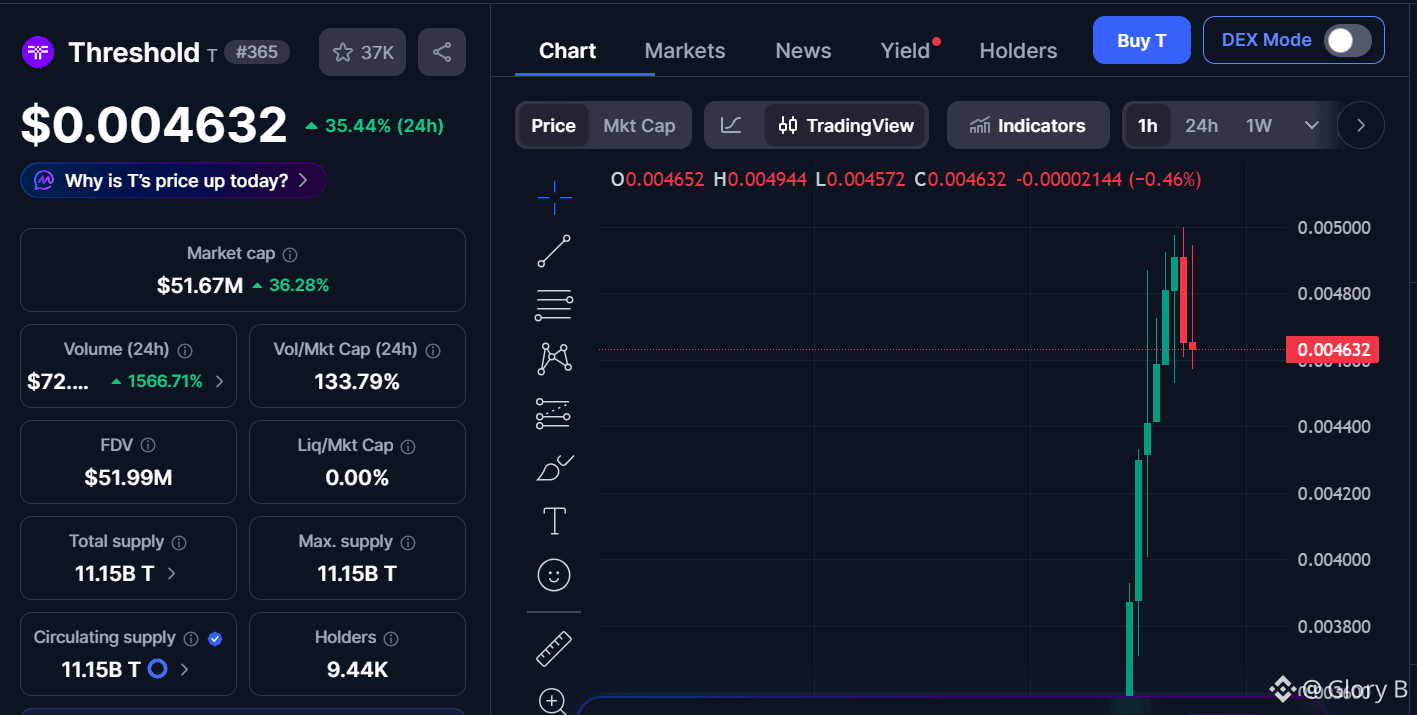Click Market cap info icon

tap(290, 255)
